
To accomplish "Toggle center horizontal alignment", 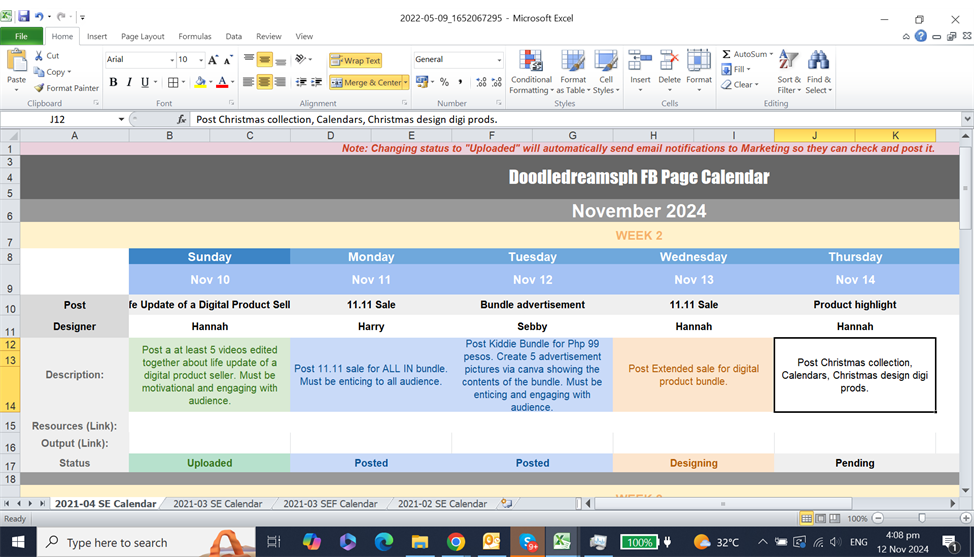I will pos(264,82).
